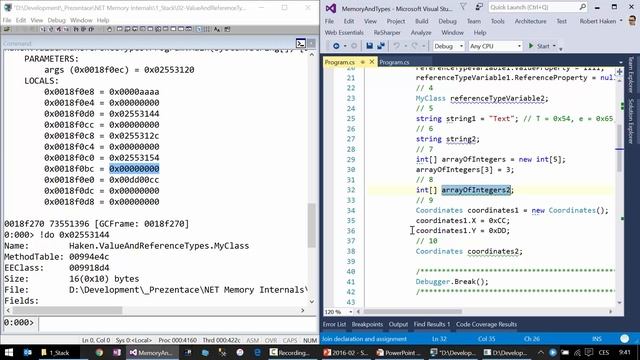Open the document tab list dropdown arrow
The width and height of the screenshot is (640, 360).
(620, 62)
